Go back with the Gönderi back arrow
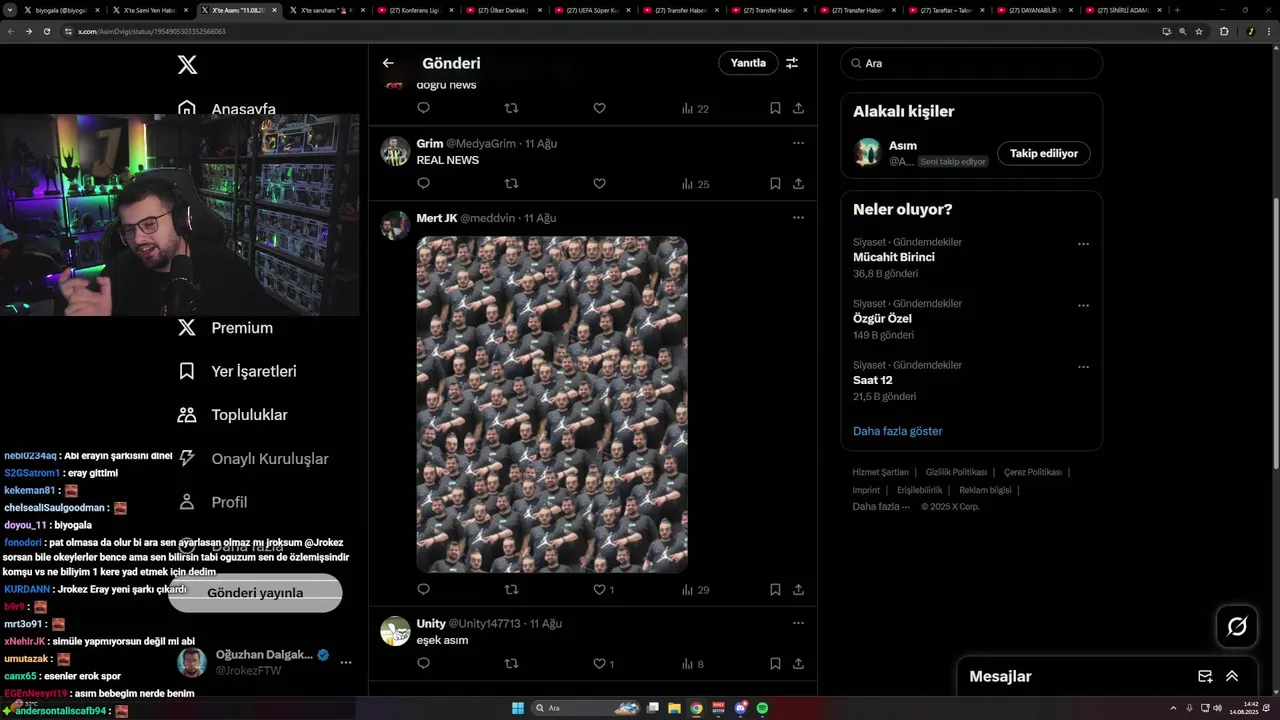1280x720 pixels. (x=388, y=63)
